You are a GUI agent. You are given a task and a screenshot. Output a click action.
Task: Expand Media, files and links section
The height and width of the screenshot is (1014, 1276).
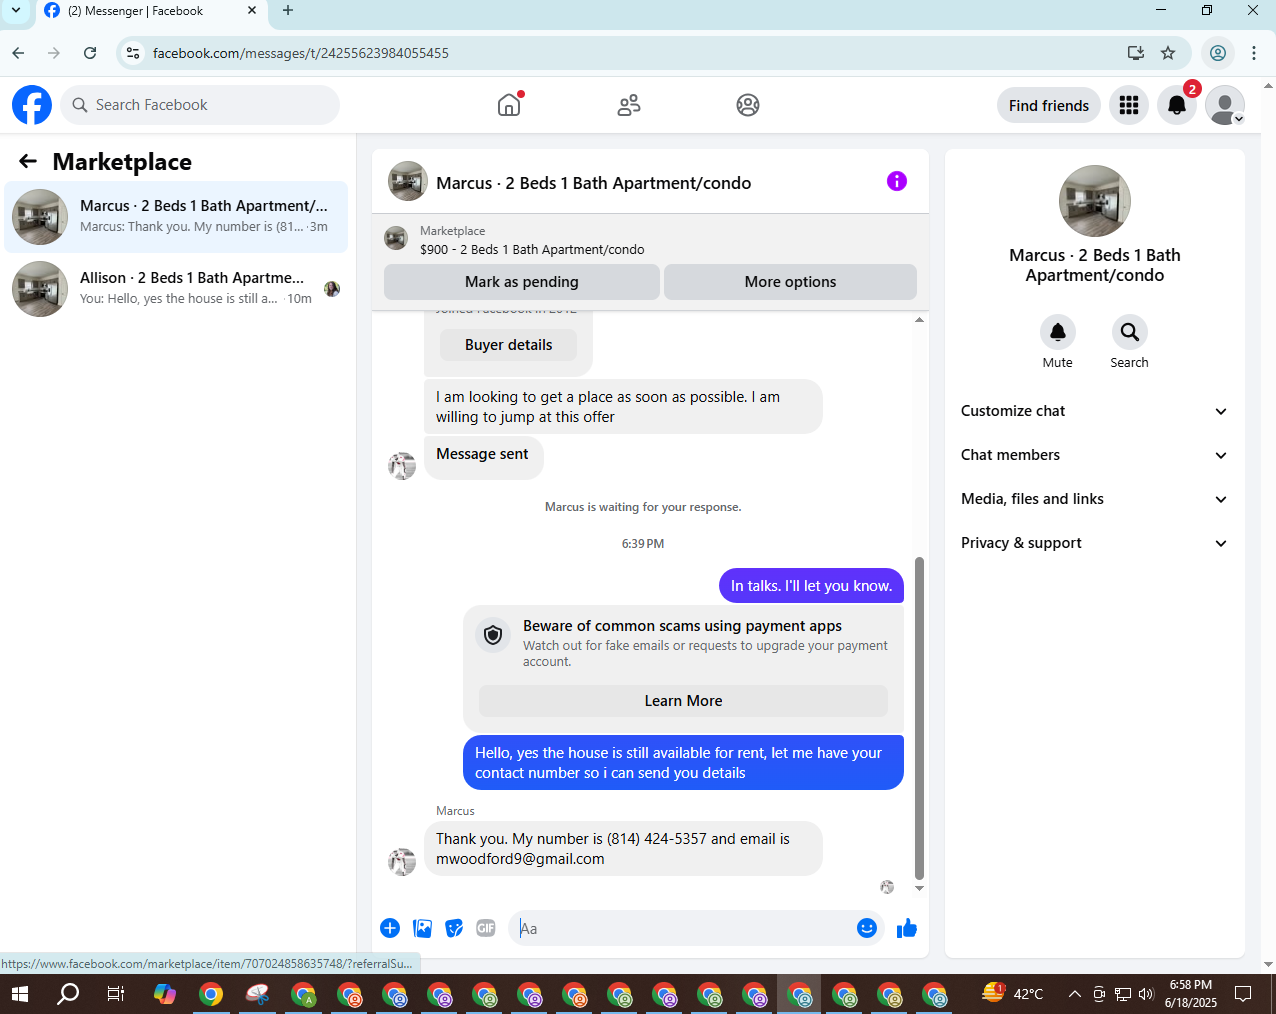(1094, 499)
